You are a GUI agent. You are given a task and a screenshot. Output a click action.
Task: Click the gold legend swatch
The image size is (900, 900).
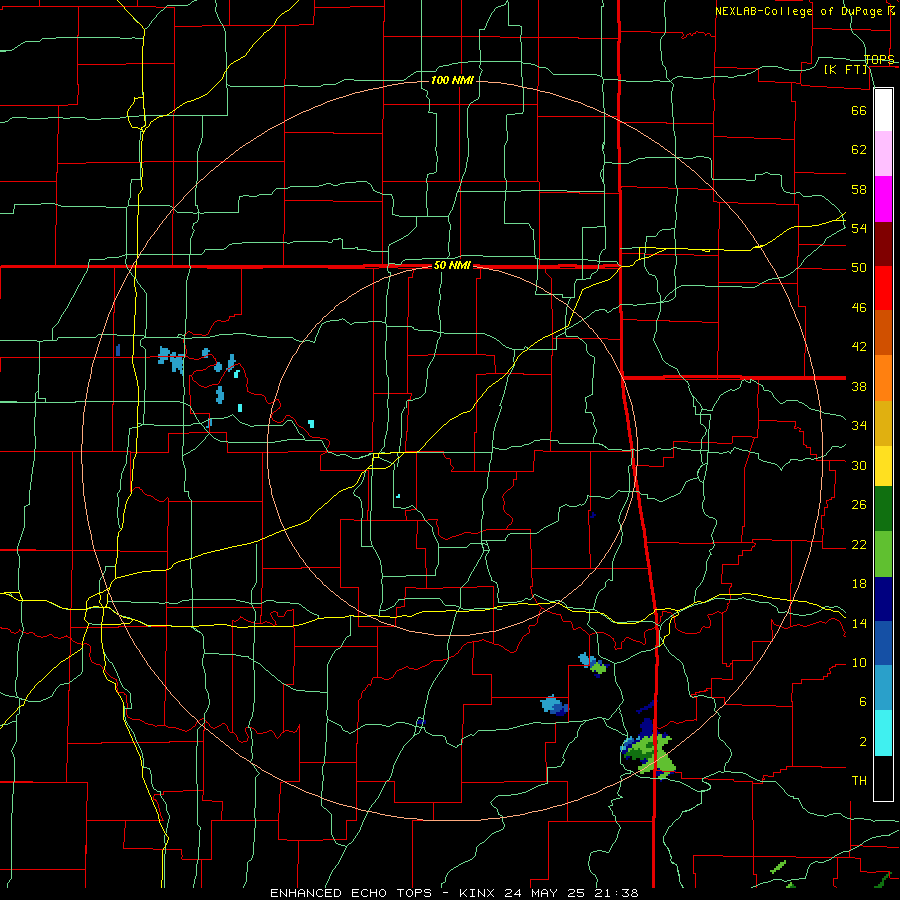pos(883,423)
